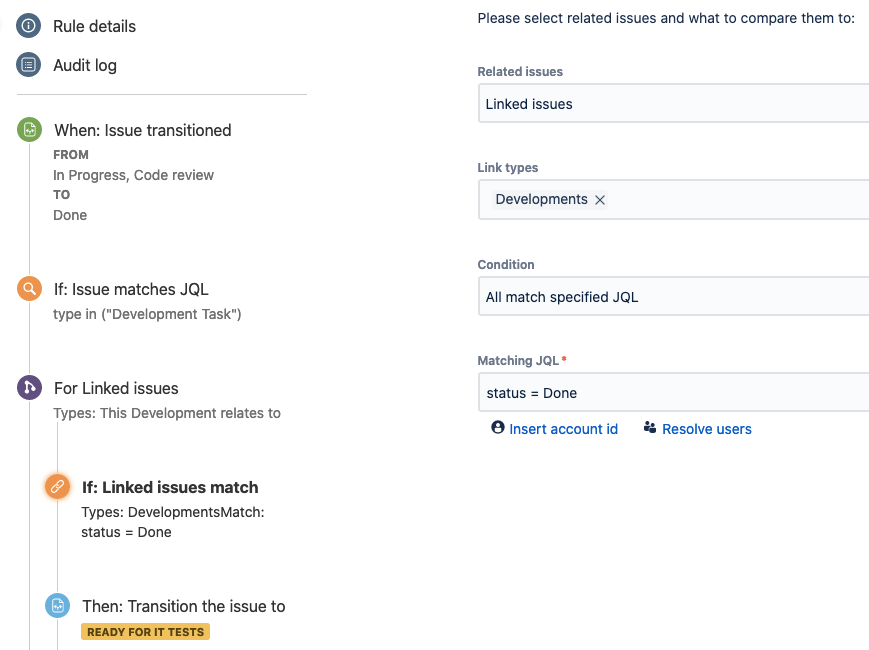The width and height of the screenshot is (869, 650).
Task: Select the For Linked issues branch step
Action: [116, 388]
